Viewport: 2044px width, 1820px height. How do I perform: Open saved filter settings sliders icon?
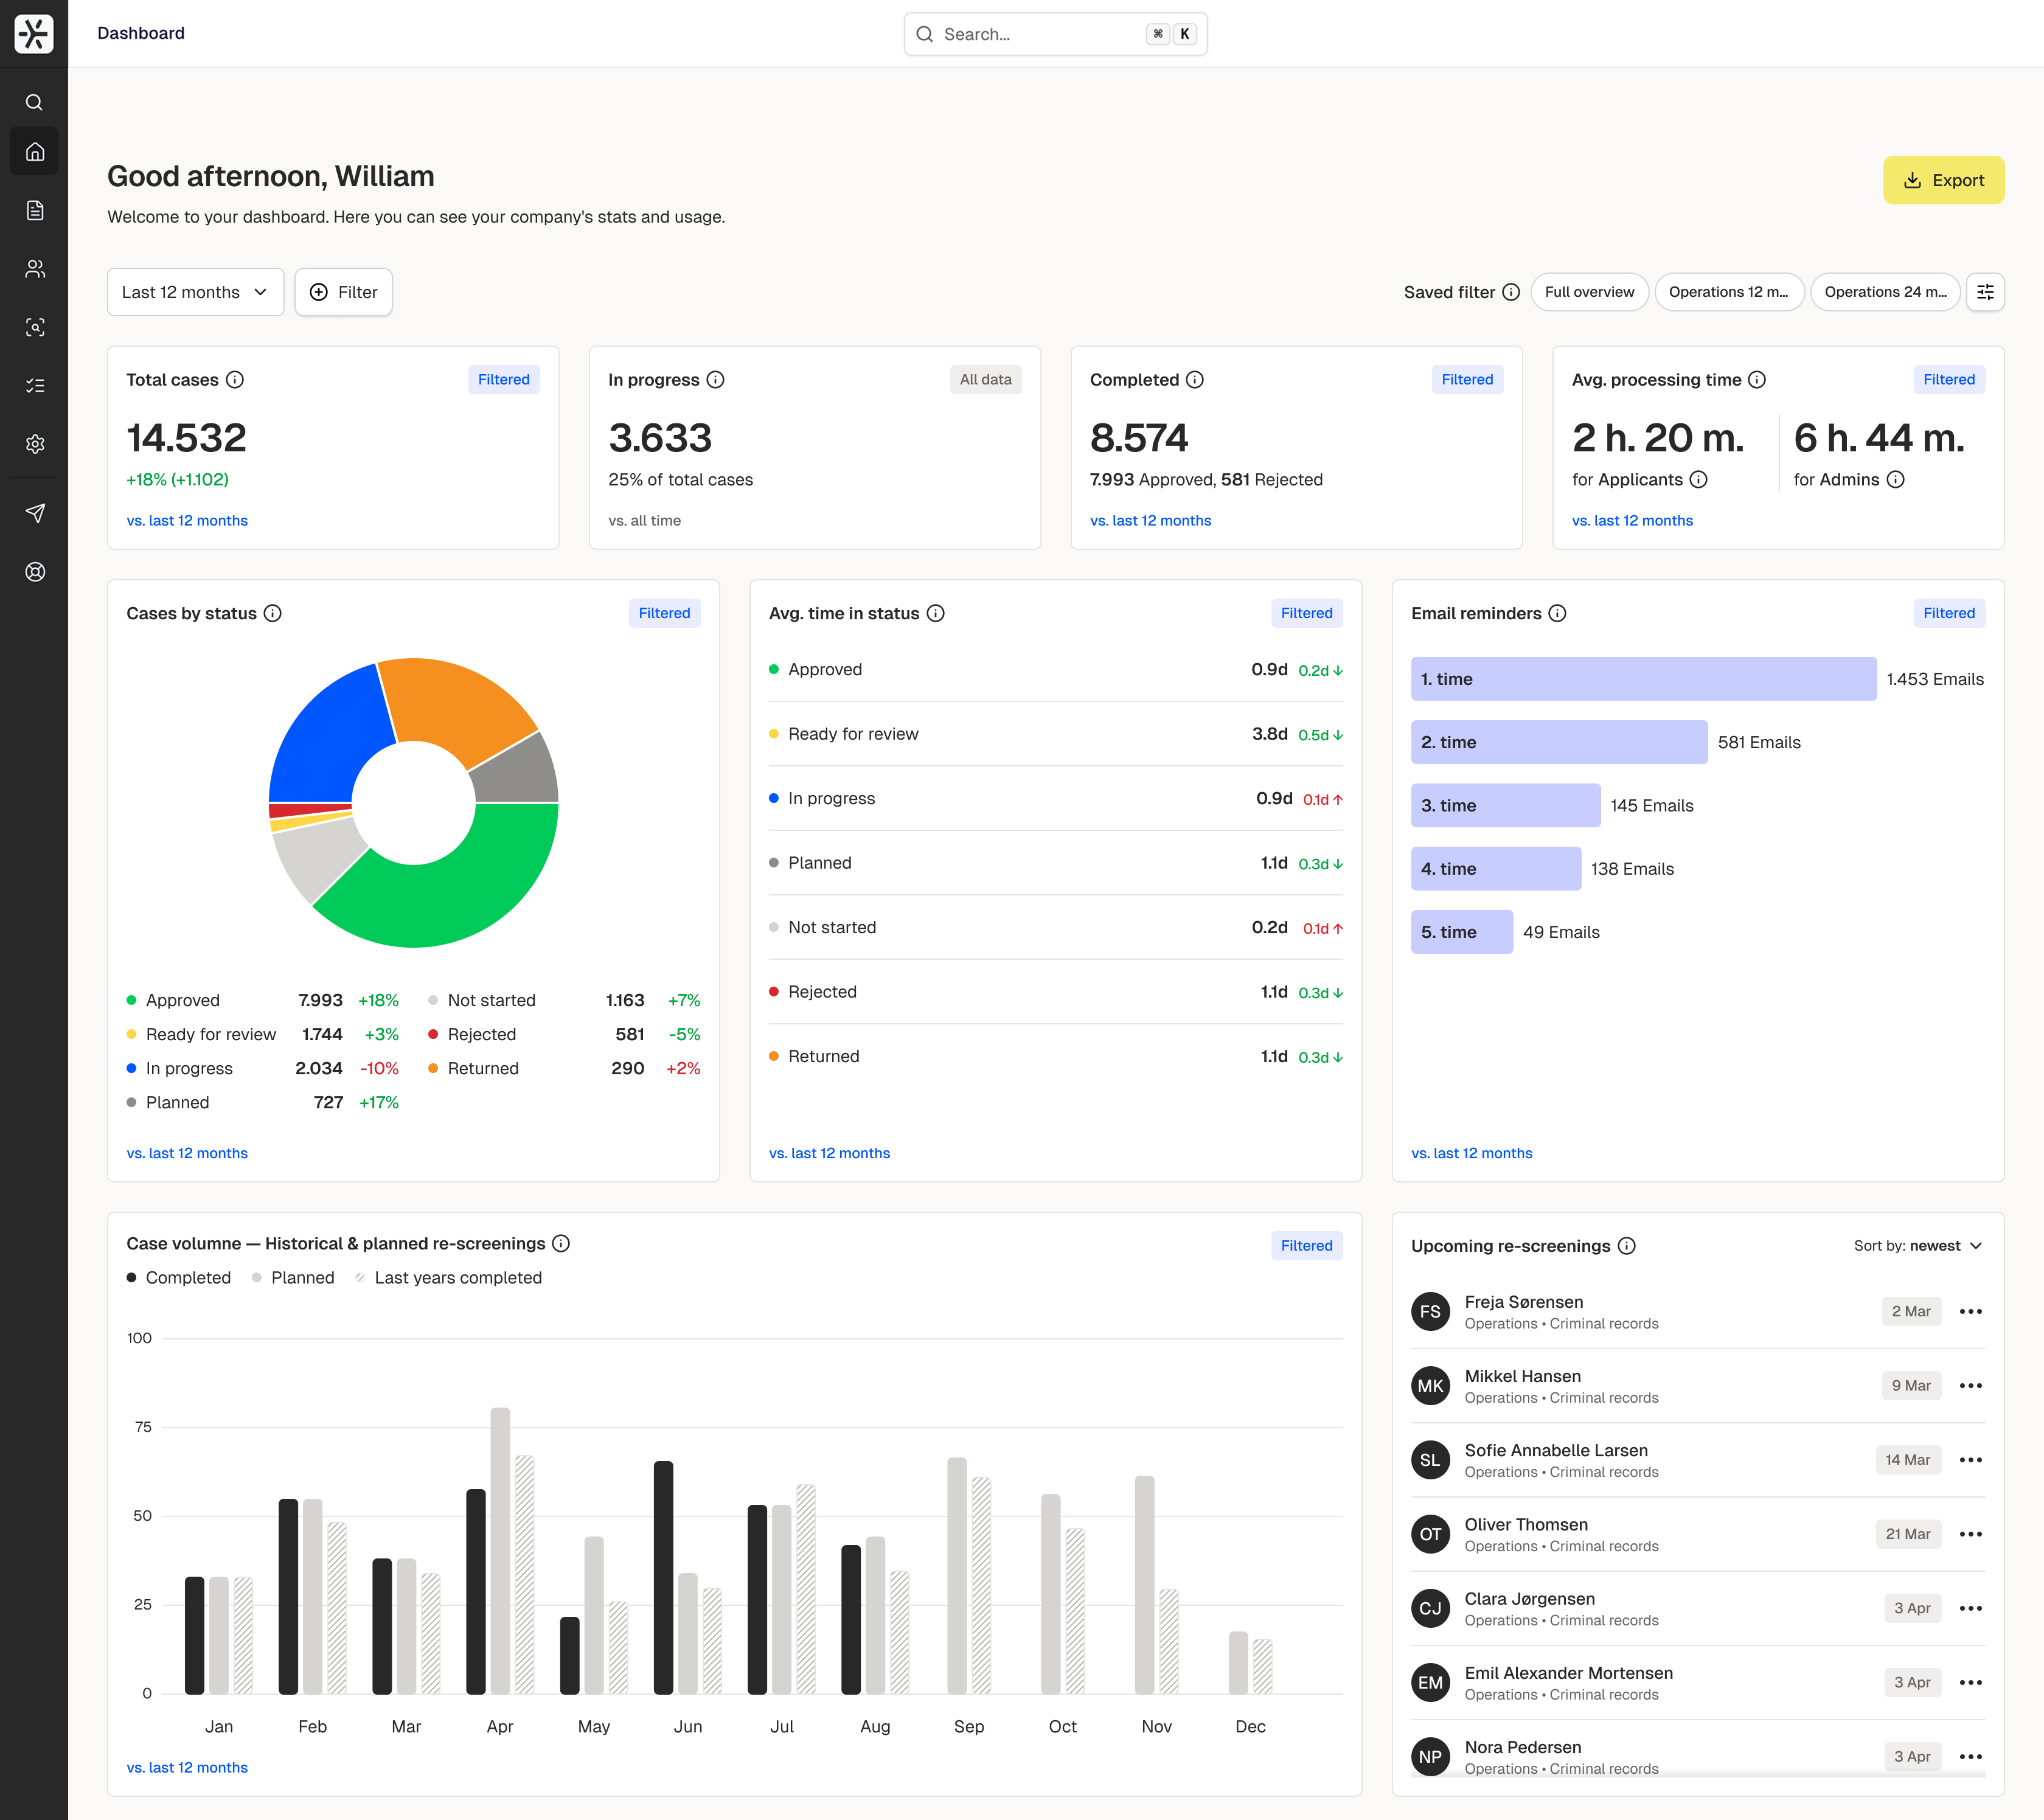[x=1985, y=292]
